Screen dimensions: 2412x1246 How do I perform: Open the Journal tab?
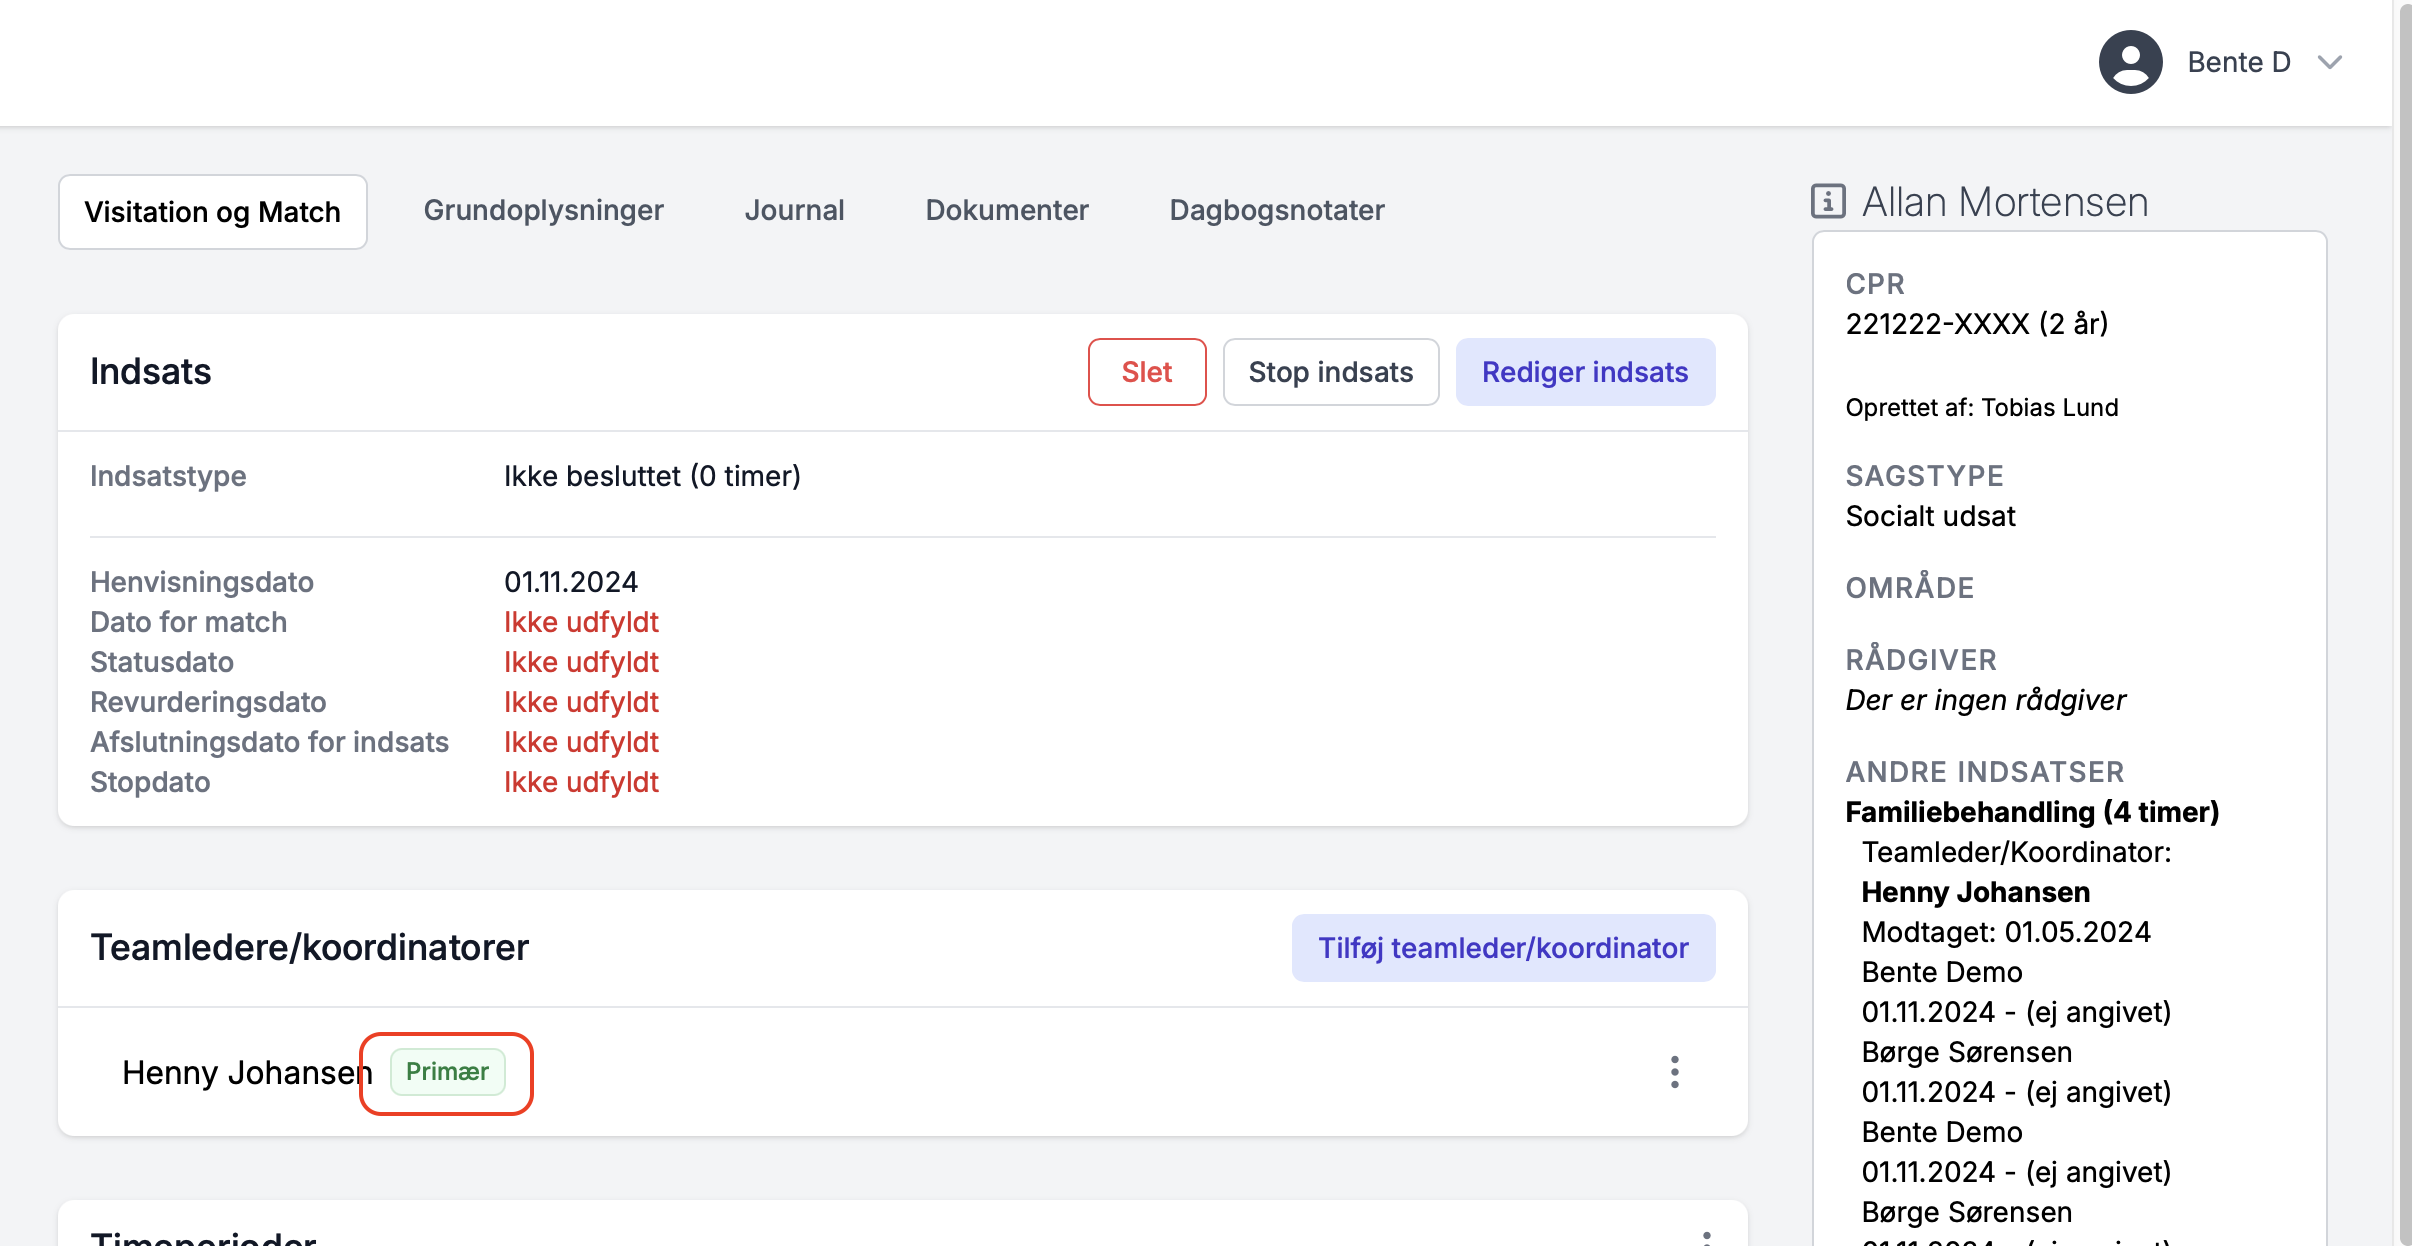(x=794, y=210)
